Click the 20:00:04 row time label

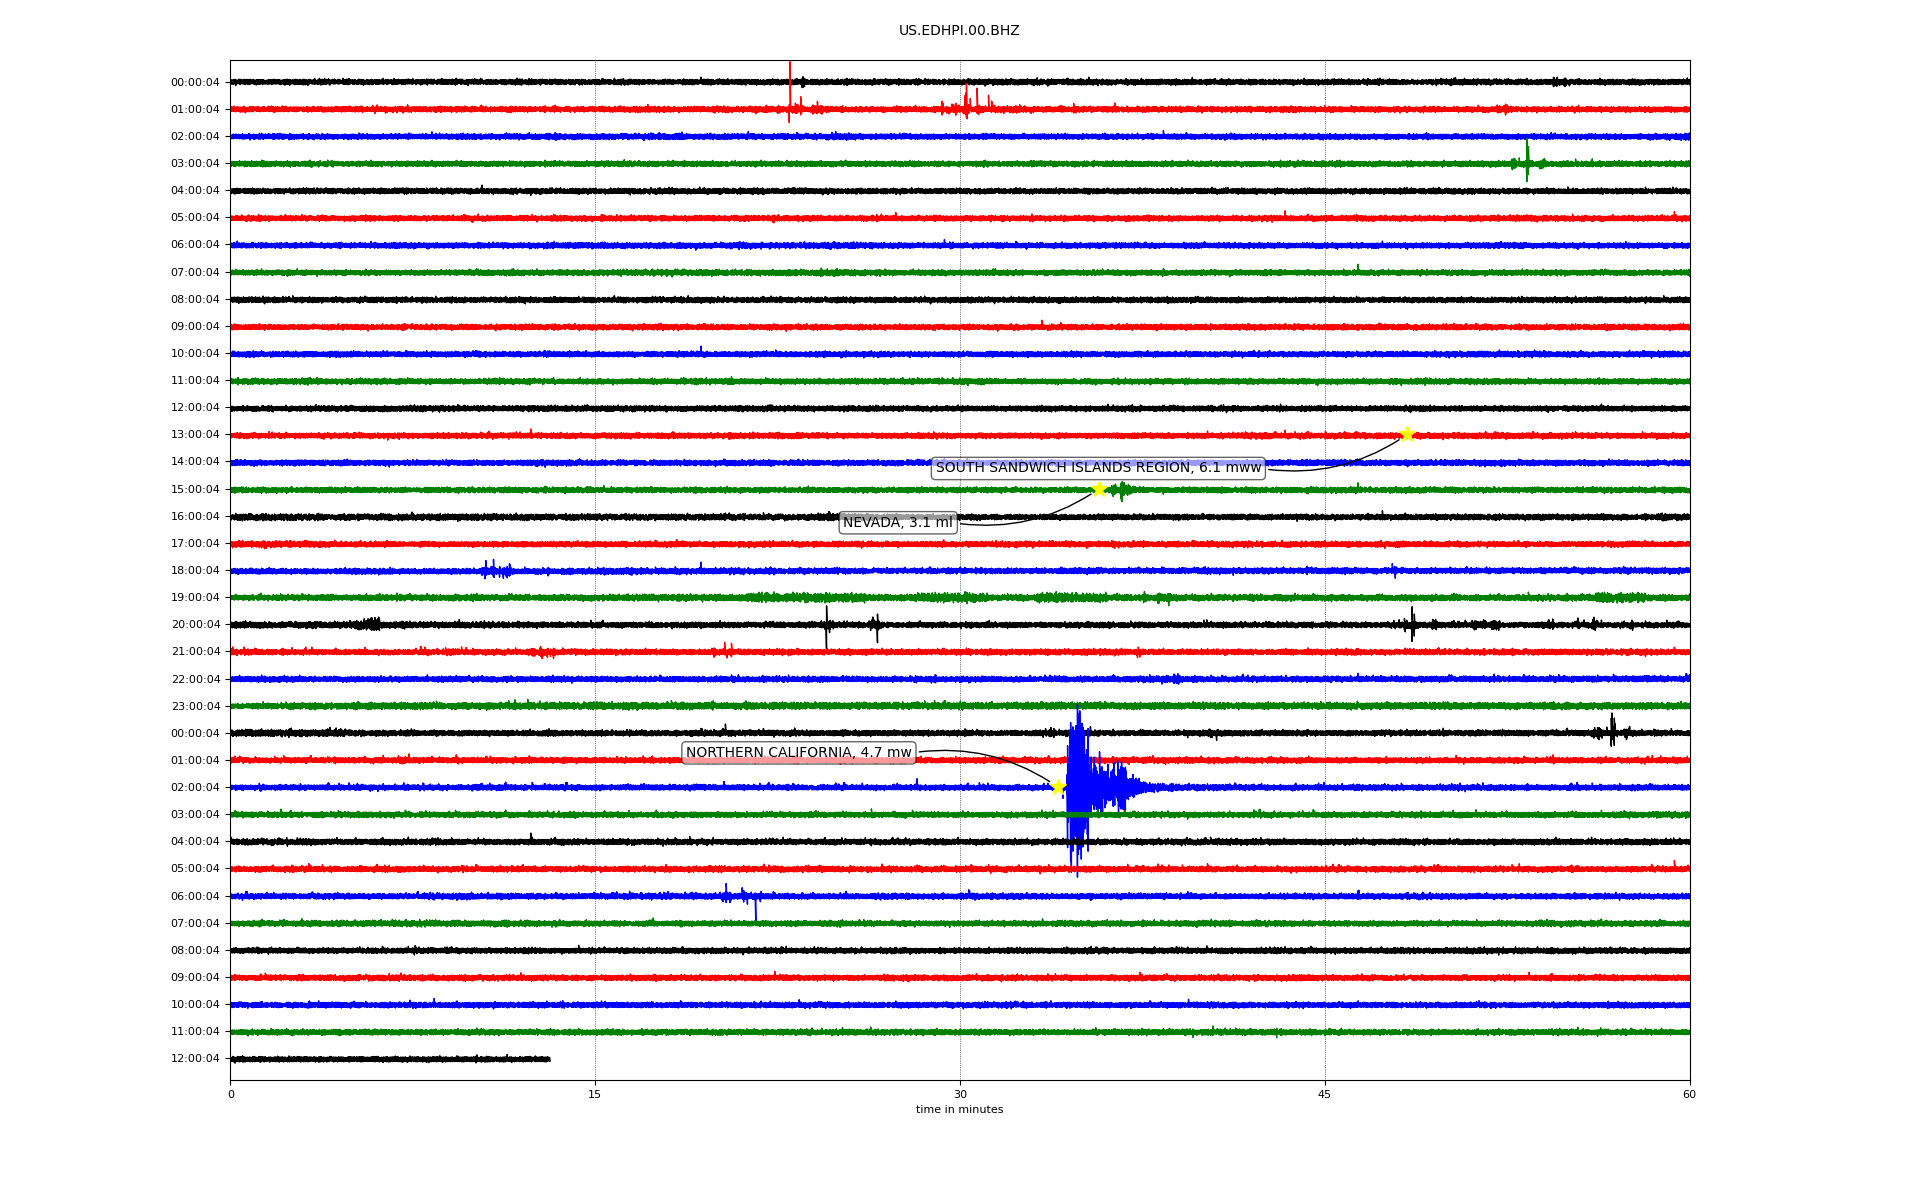[195, 625]
